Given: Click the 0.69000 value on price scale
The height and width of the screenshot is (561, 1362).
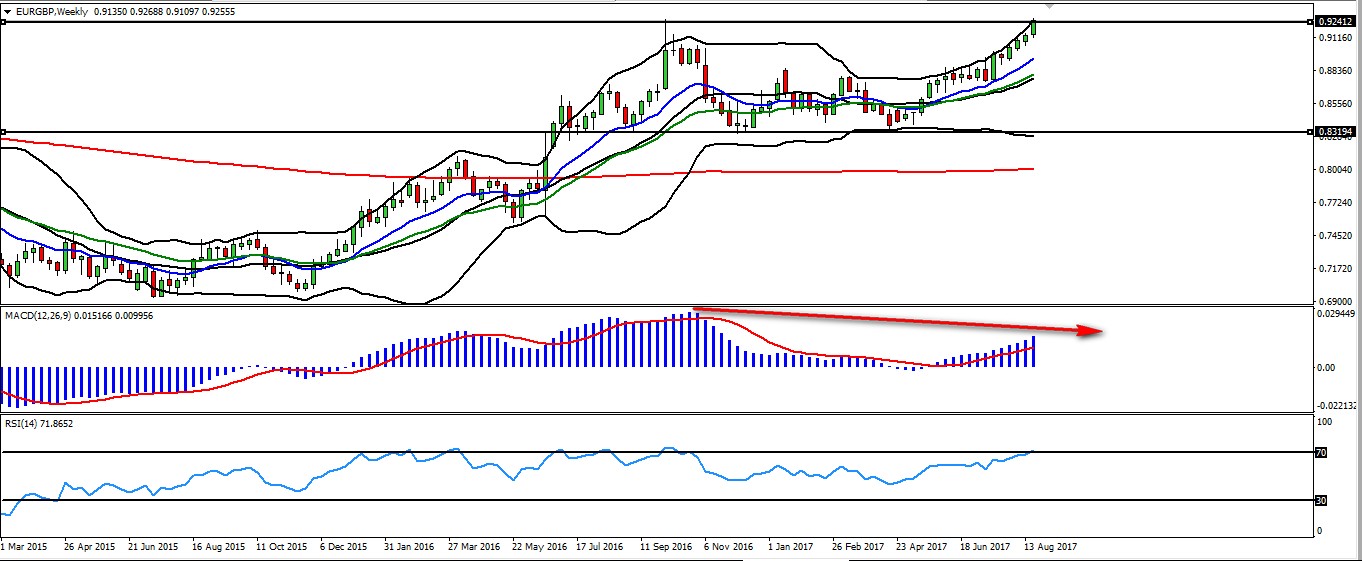Looking at the screenshot, I should (1336, 302).
